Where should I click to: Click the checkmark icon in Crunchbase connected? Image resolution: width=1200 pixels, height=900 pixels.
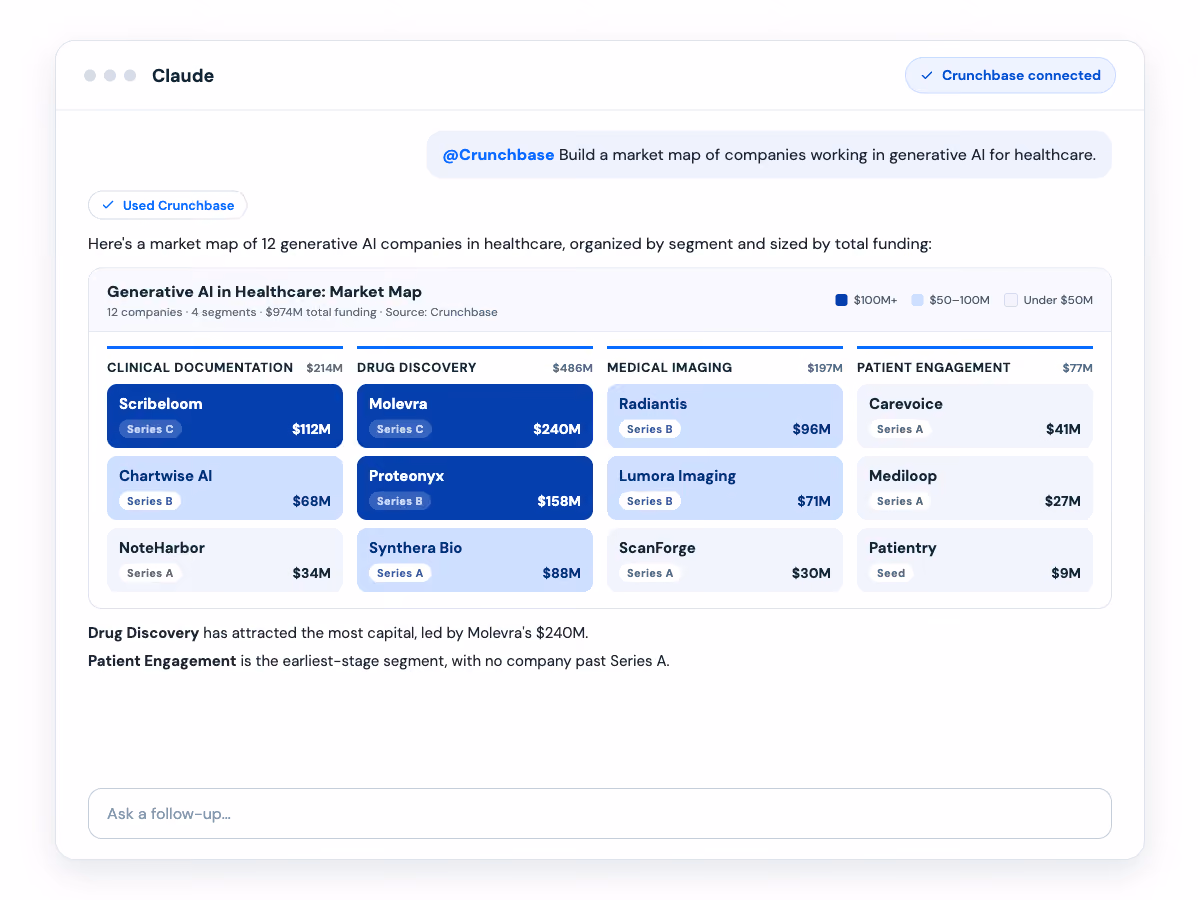927,75
